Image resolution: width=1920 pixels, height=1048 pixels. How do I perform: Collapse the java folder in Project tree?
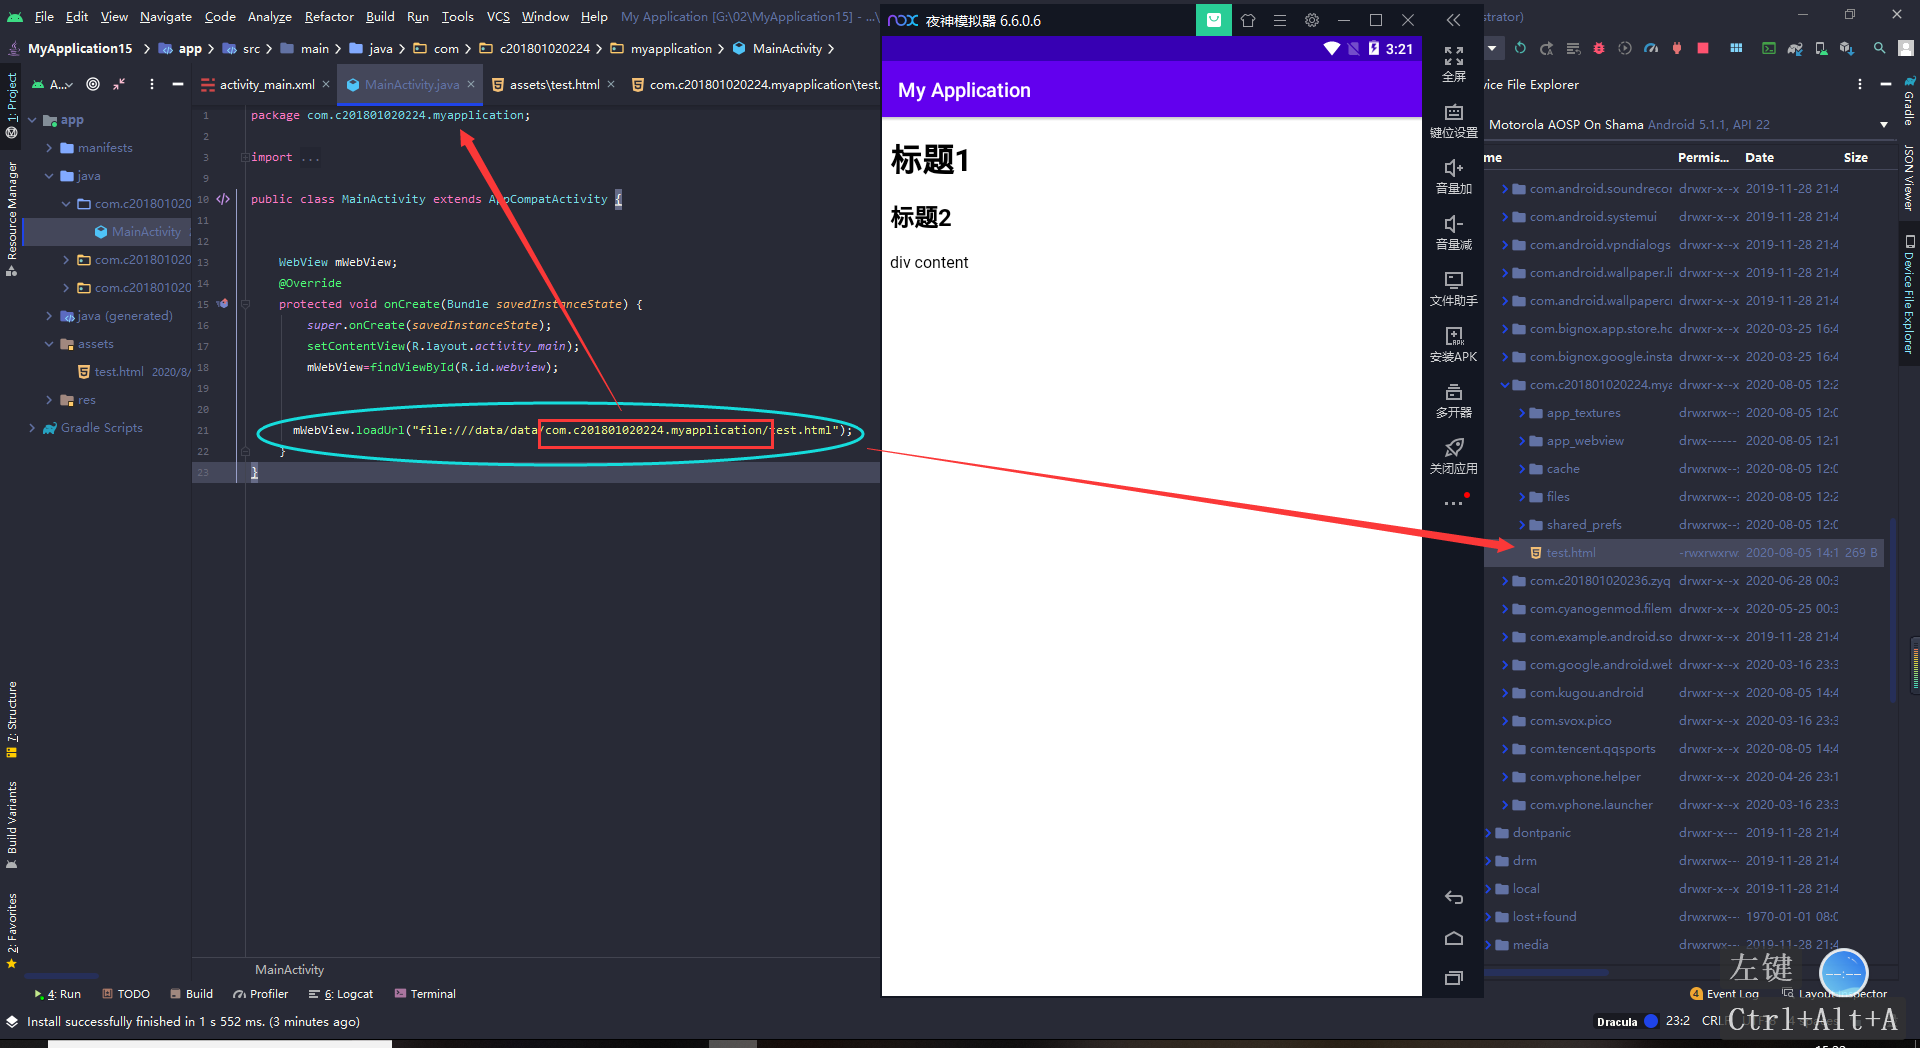click(x=49, y=176)
